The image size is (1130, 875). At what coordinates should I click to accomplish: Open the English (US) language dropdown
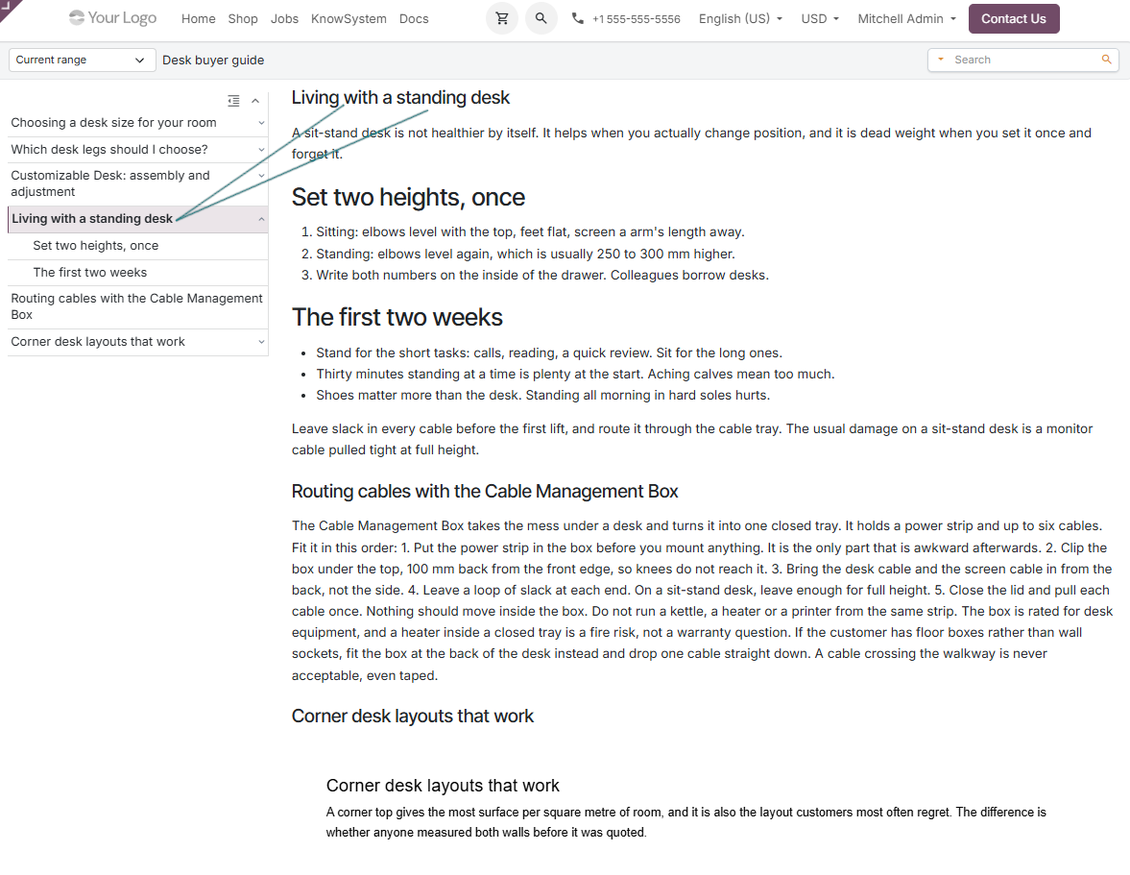pyautogui.click(x=740, y=19)
